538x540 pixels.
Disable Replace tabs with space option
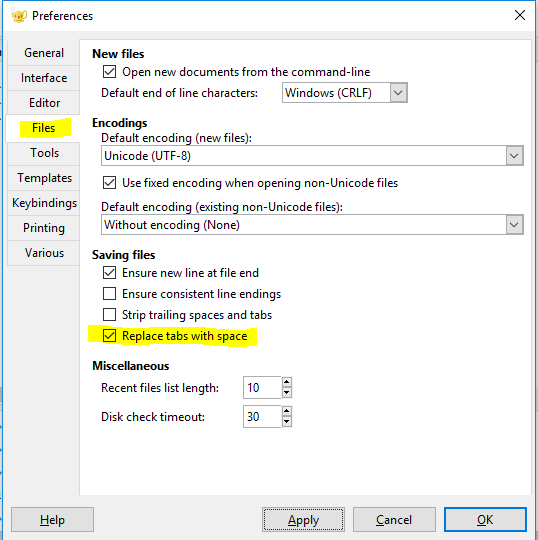[110, 335]
